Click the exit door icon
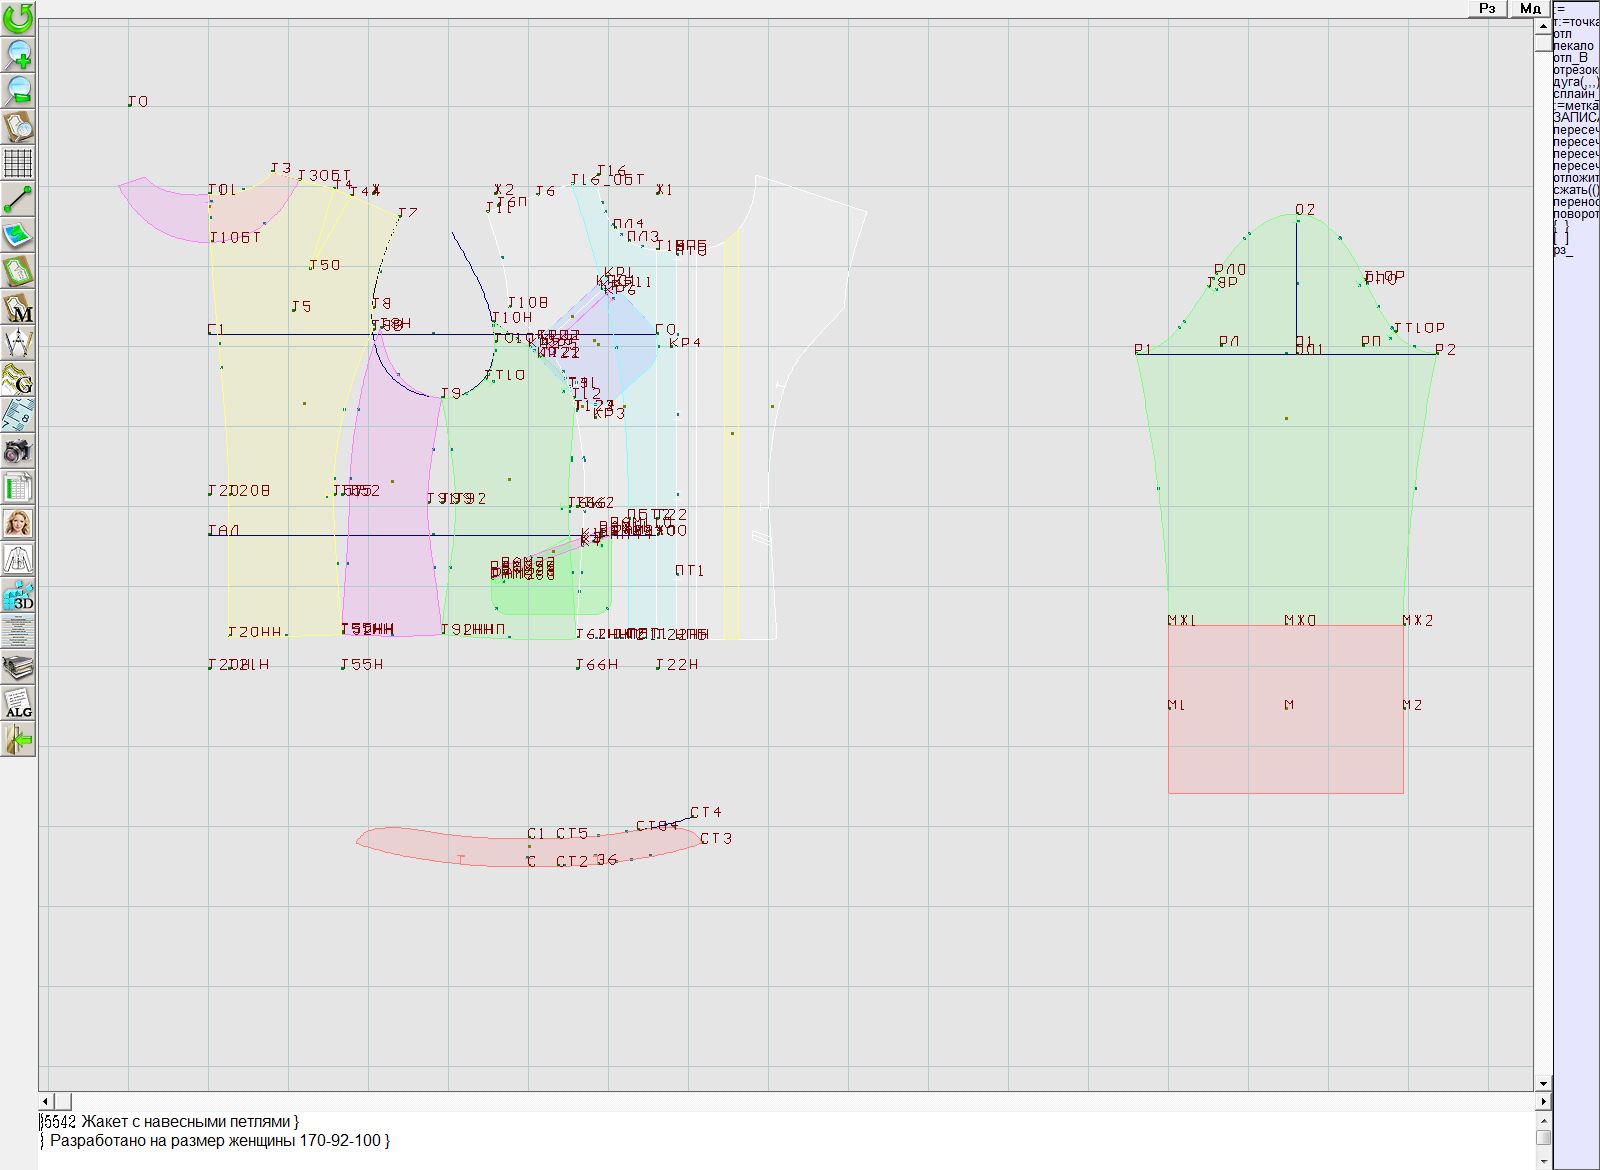1600x1170 pixels. (x=18, y=740)
